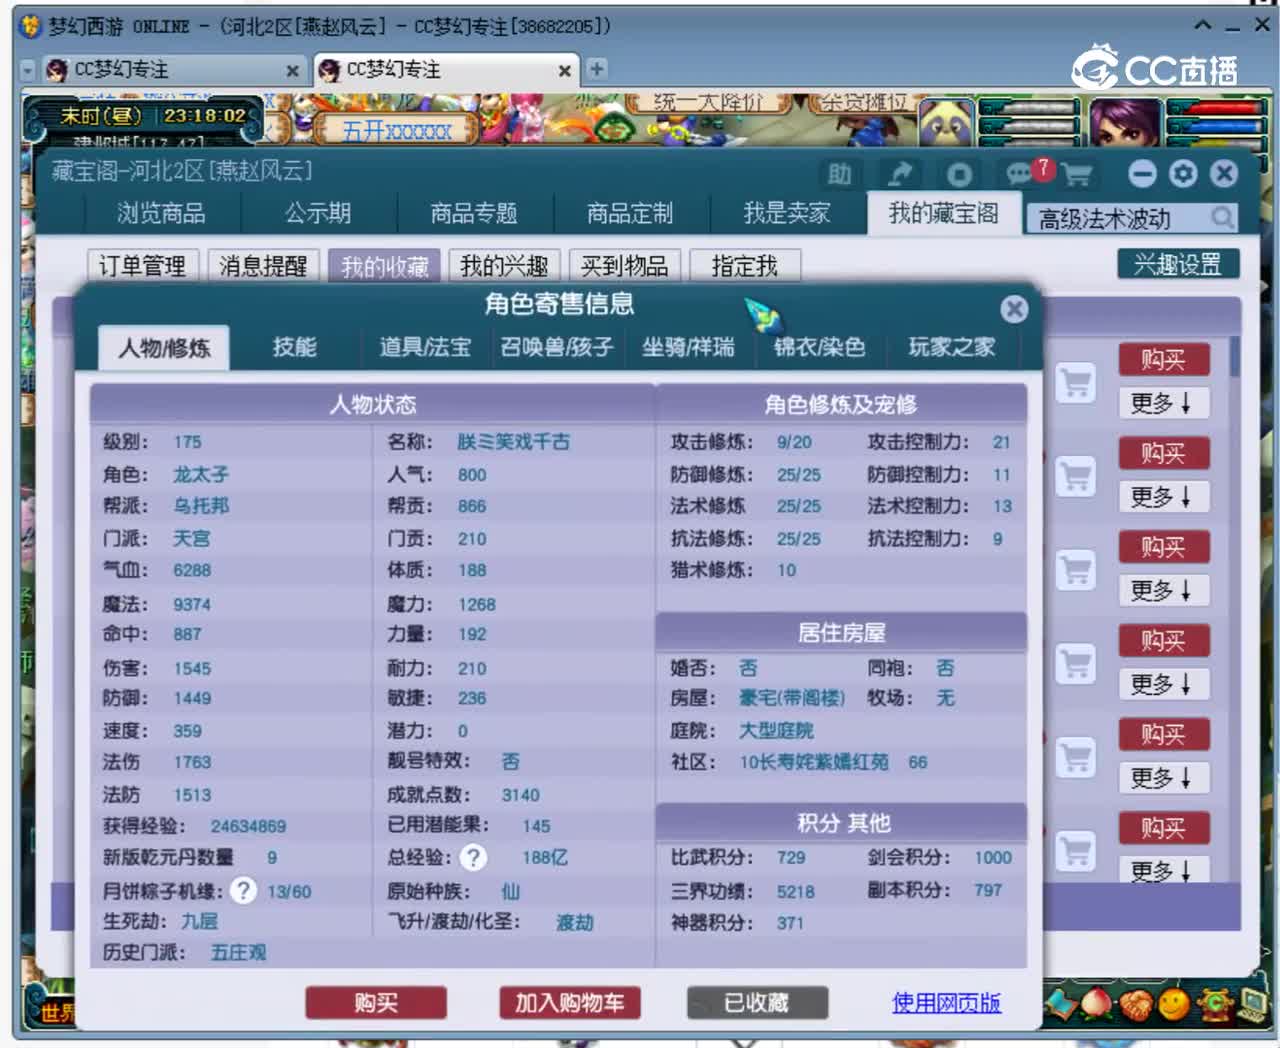Click the panda pet avatar portrait

coord(945,122)
